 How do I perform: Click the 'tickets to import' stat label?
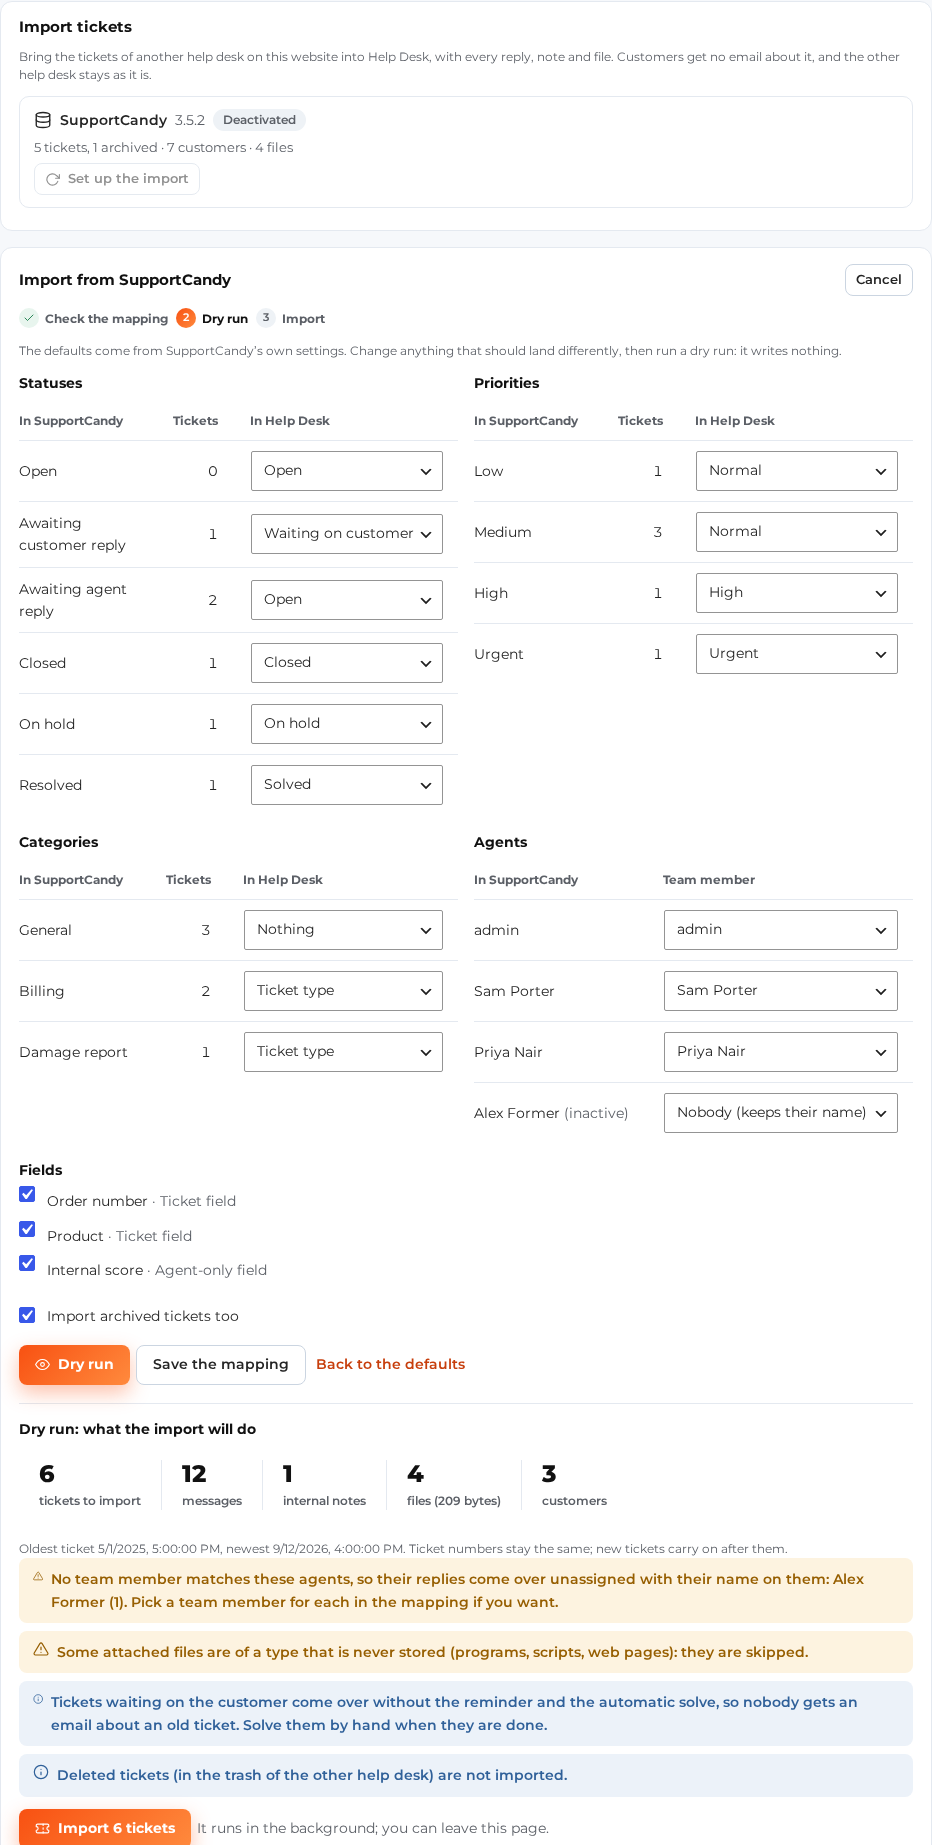(90, 1501)
